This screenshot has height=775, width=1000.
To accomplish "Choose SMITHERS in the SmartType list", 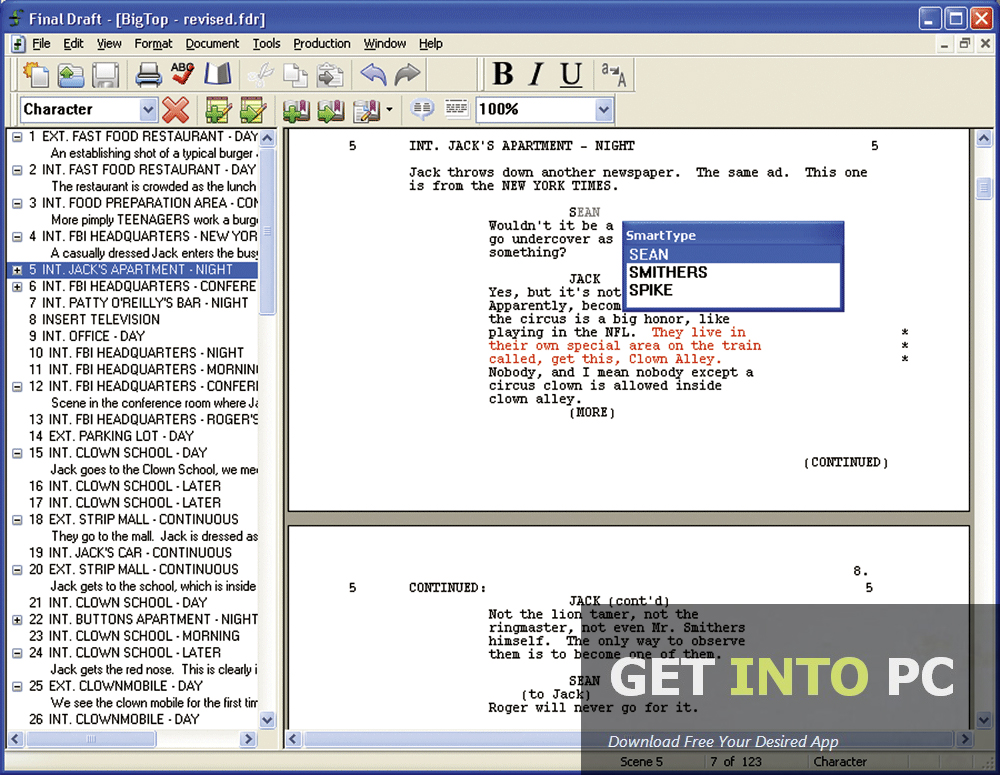I will pos(732,272).
